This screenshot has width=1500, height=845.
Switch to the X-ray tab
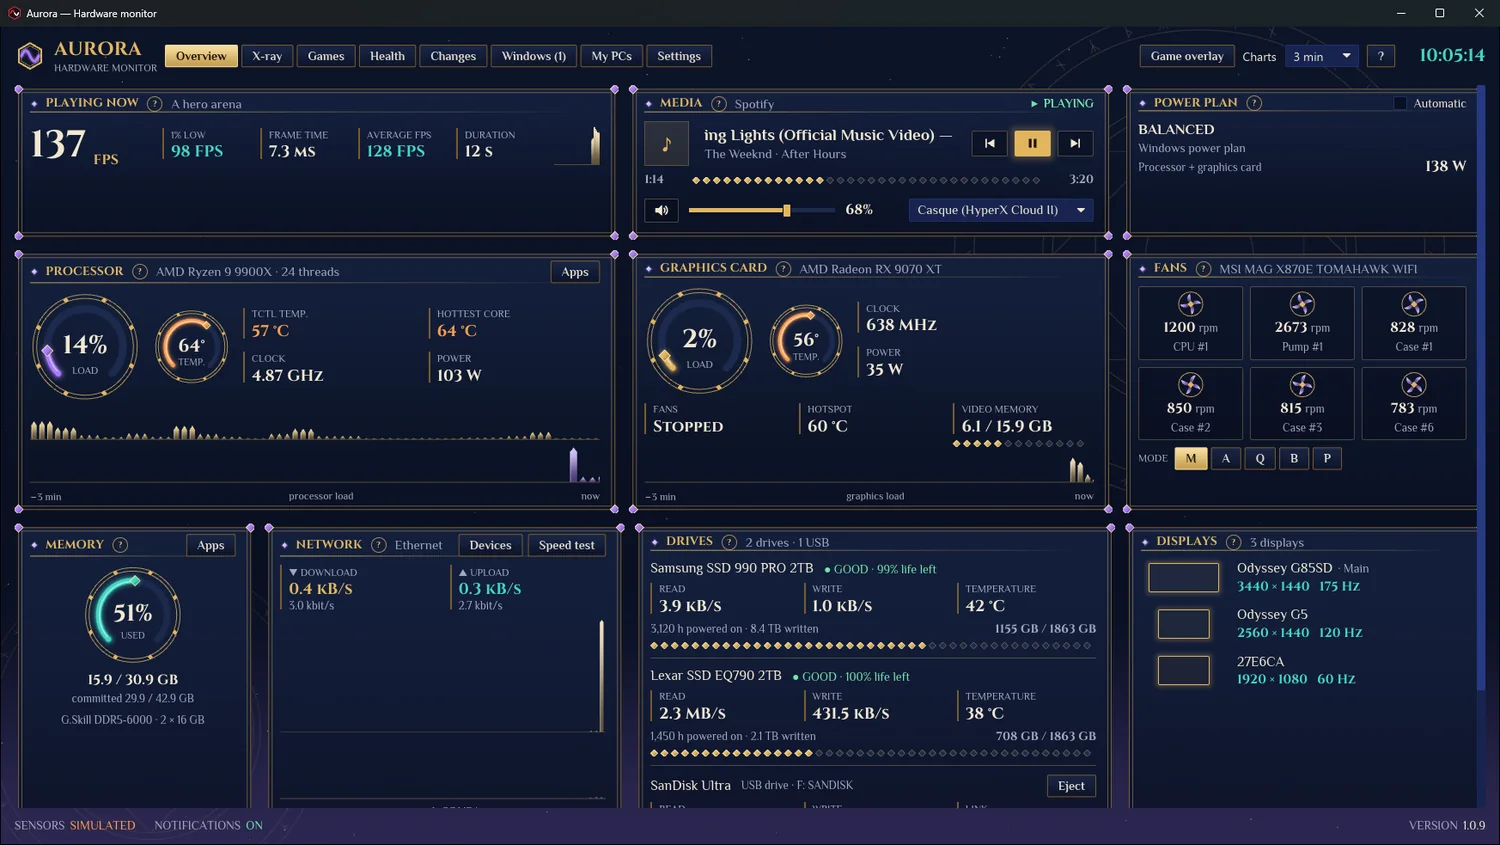point(267,56)
